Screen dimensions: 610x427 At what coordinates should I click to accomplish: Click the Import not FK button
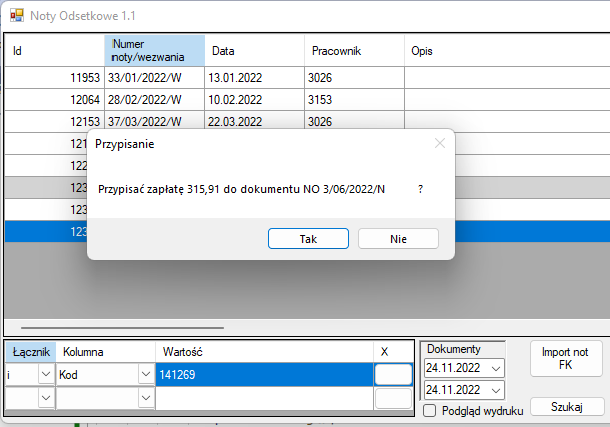pos(566,358)
